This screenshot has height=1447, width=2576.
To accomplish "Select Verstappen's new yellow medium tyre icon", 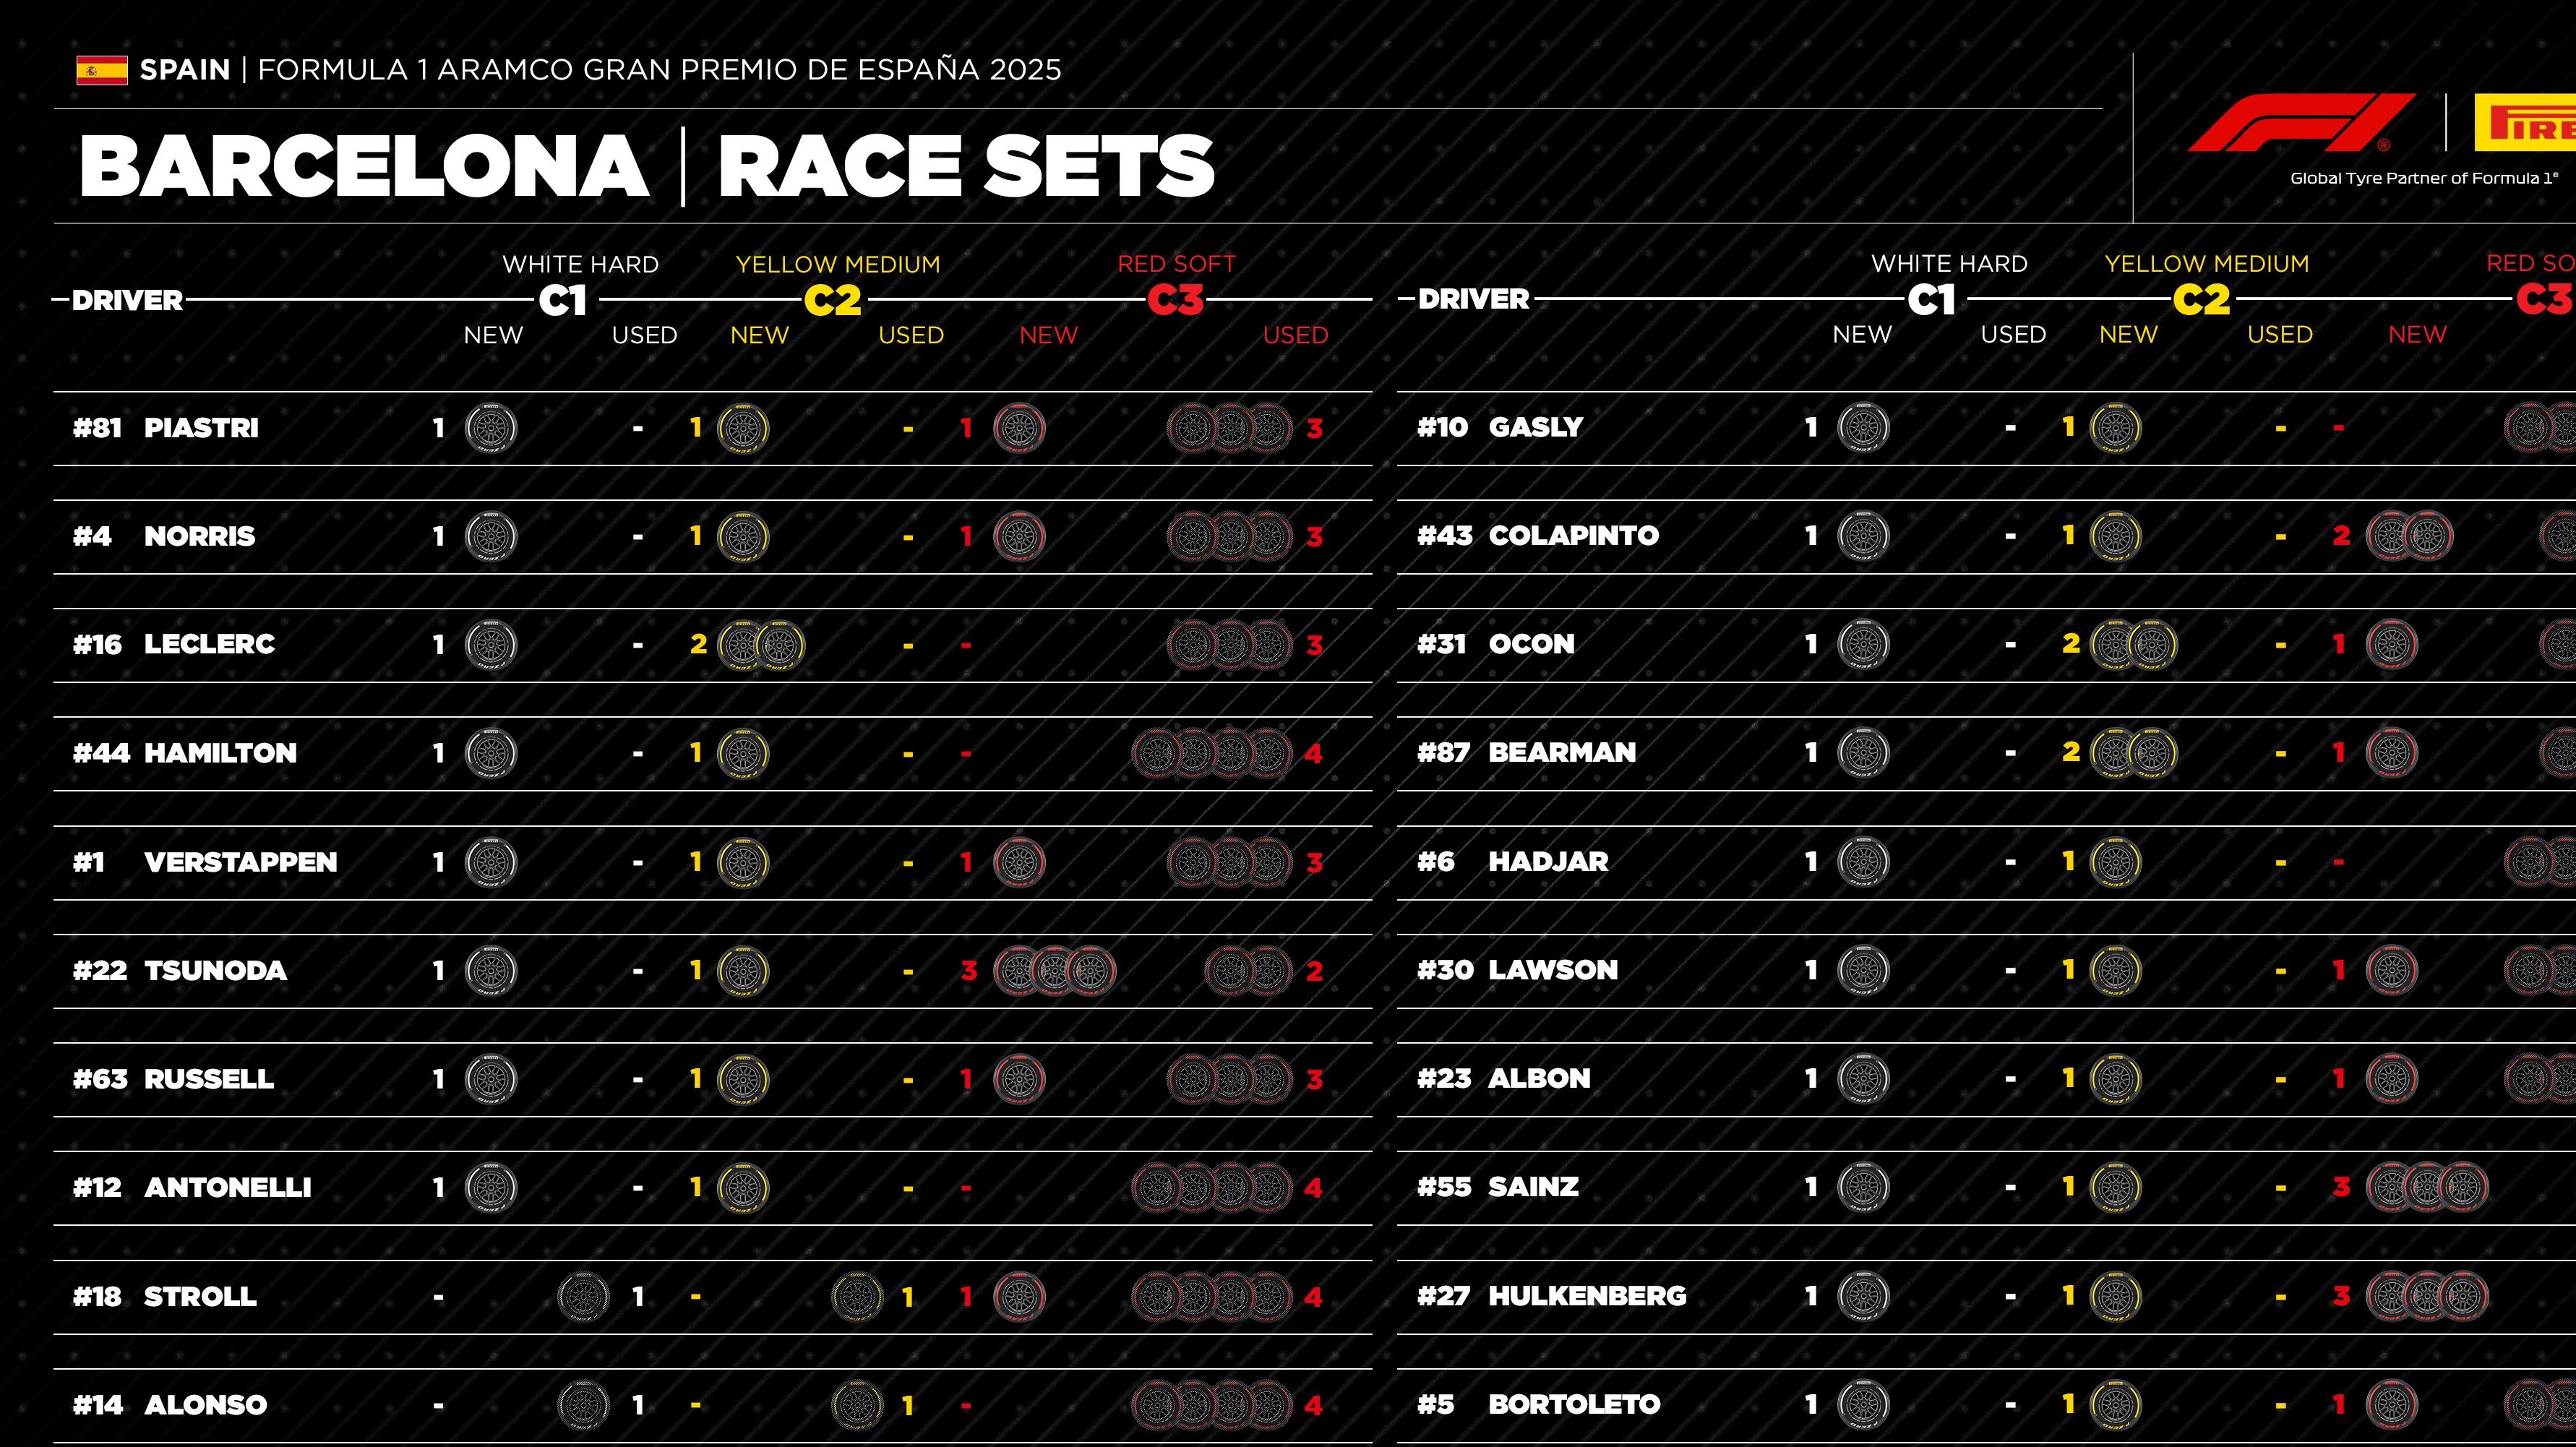I will pyautogui.click(x=743, y=863).
